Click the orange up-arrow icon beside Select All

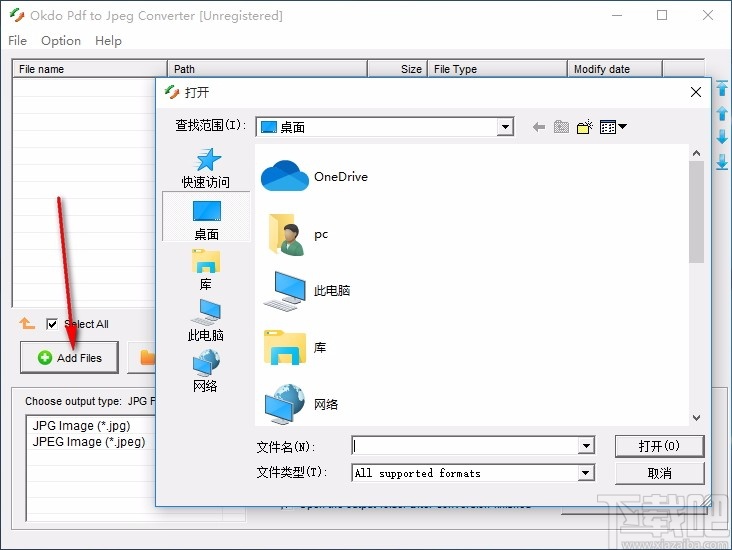[x=27, y=324]
